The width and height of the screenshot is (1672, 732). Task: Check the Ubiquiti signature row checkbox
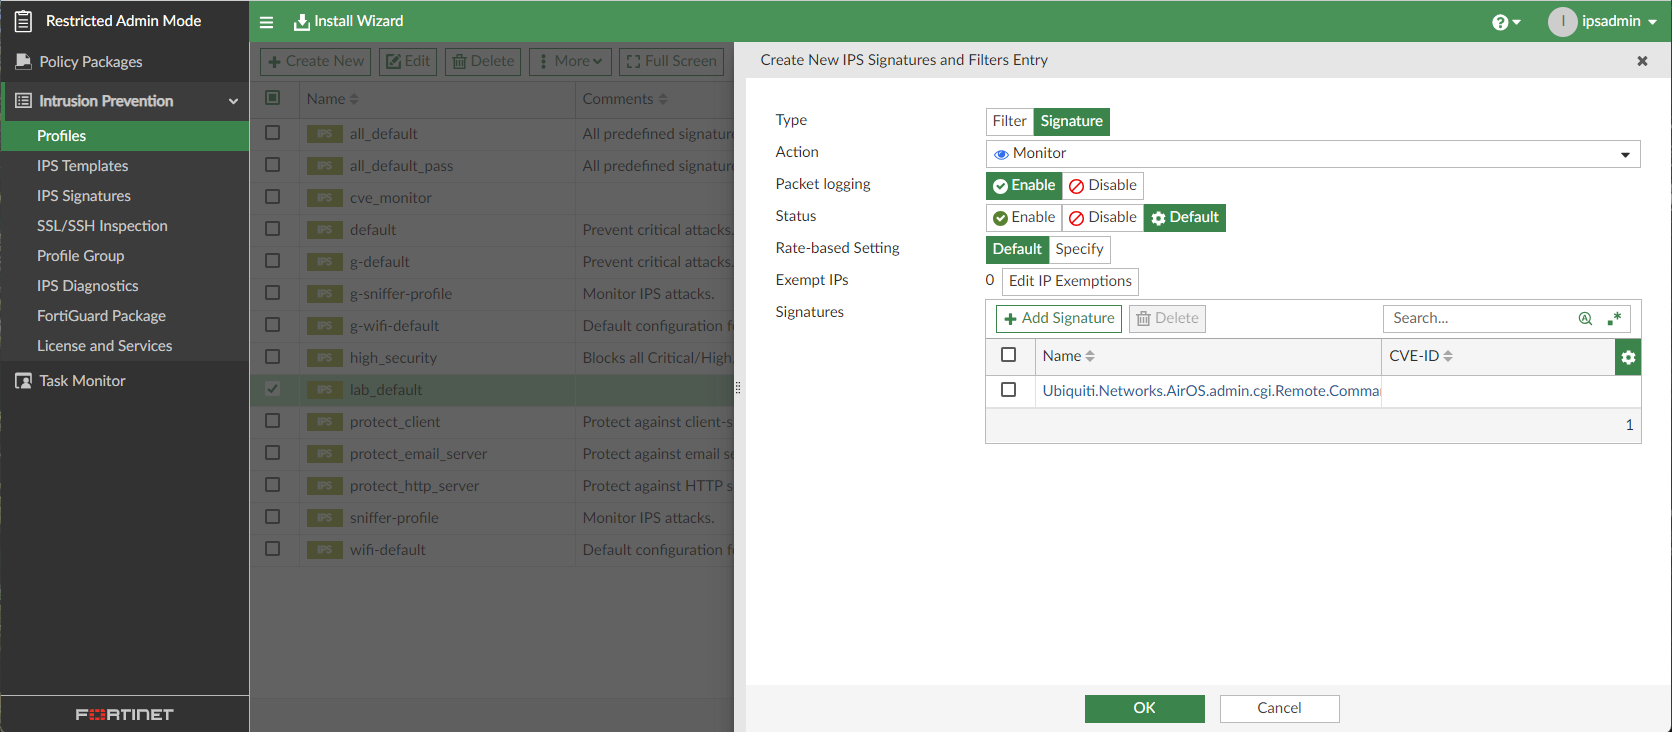pos(1008,390)
